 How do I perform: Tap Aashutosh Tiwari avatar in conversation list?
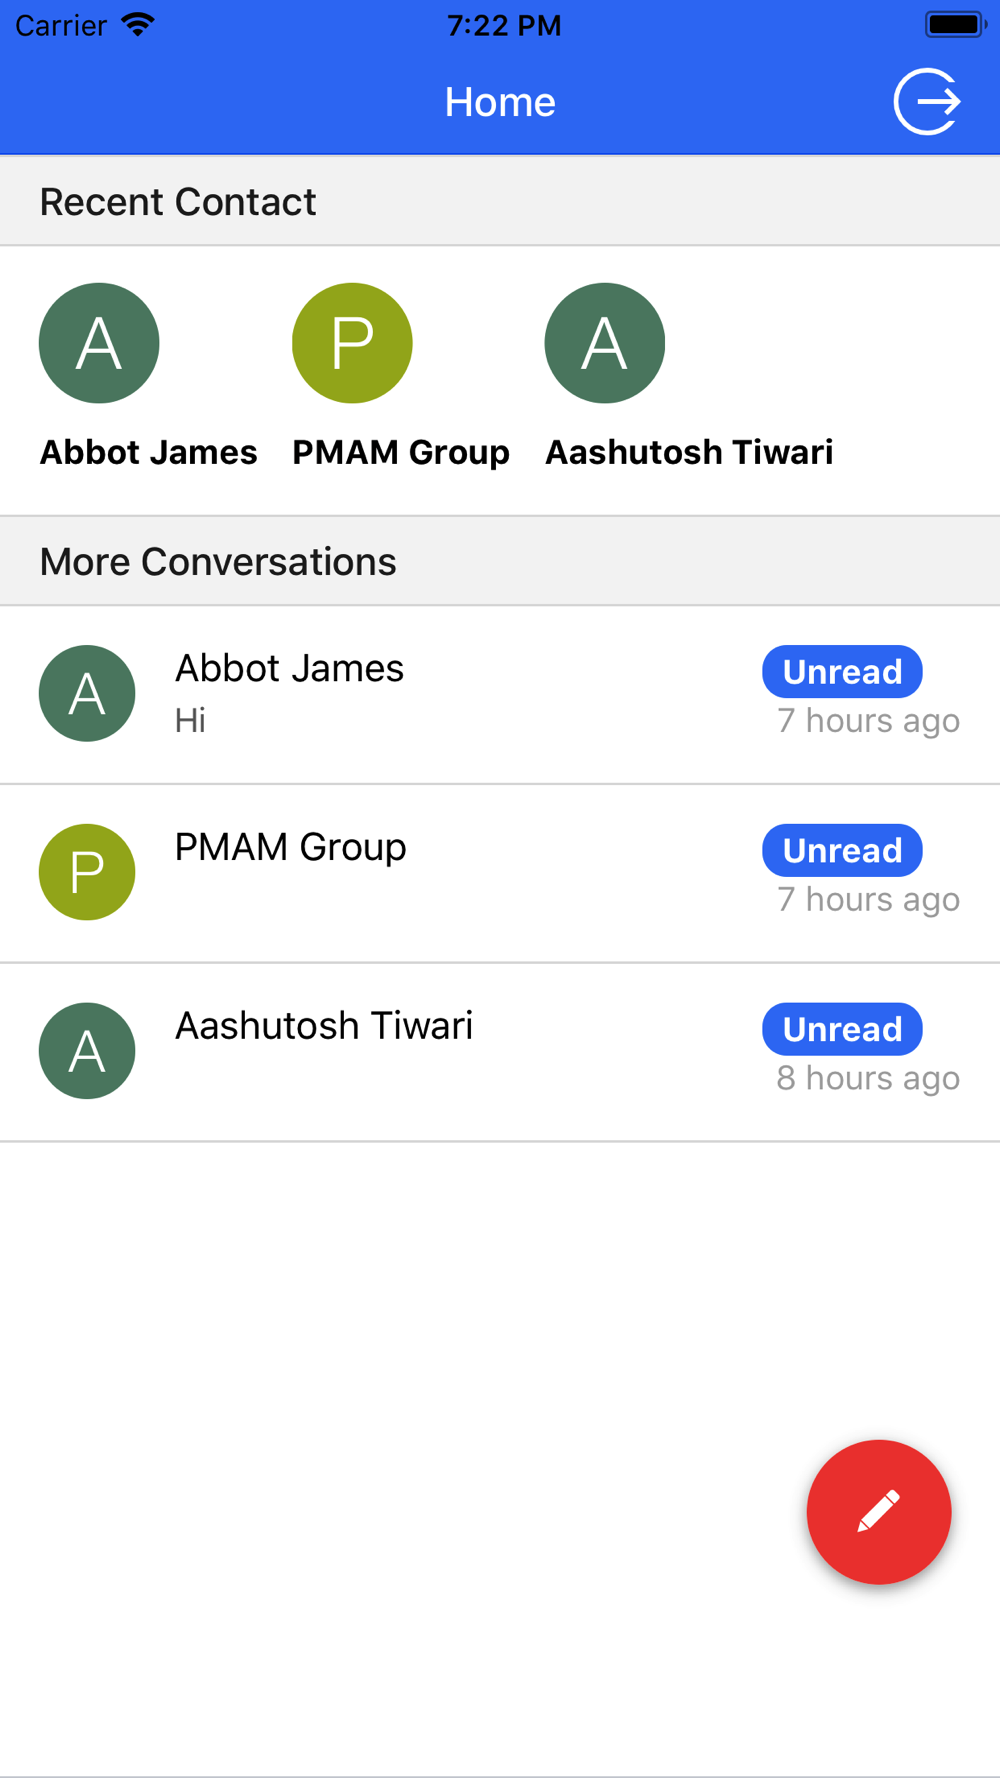[x=87, y=1051]
